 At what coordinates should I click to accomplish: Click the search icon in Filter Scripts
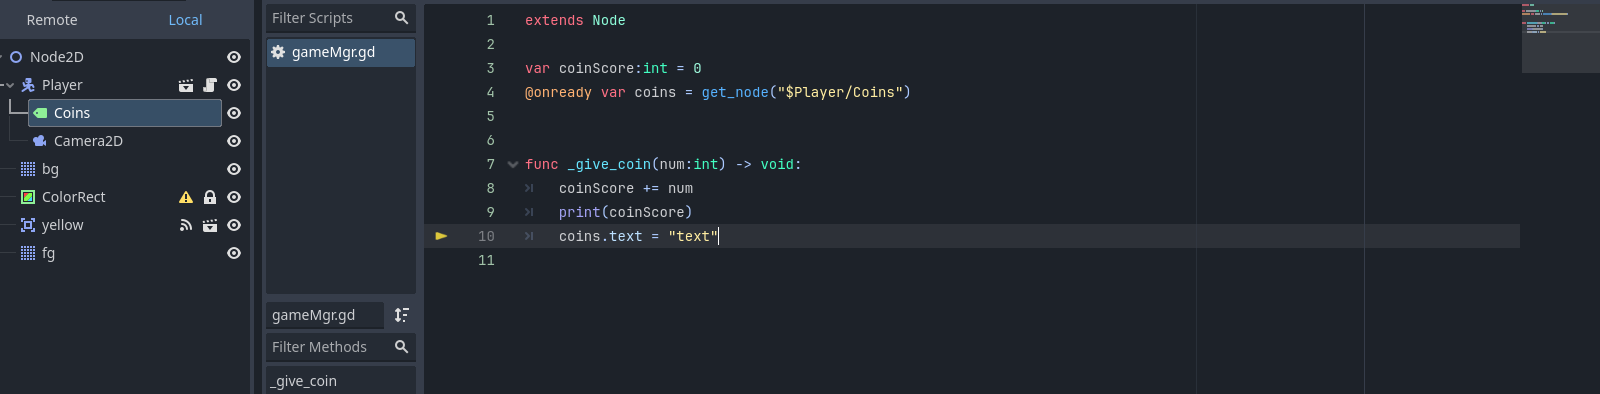pyautogui.click(x=401, y=18)
